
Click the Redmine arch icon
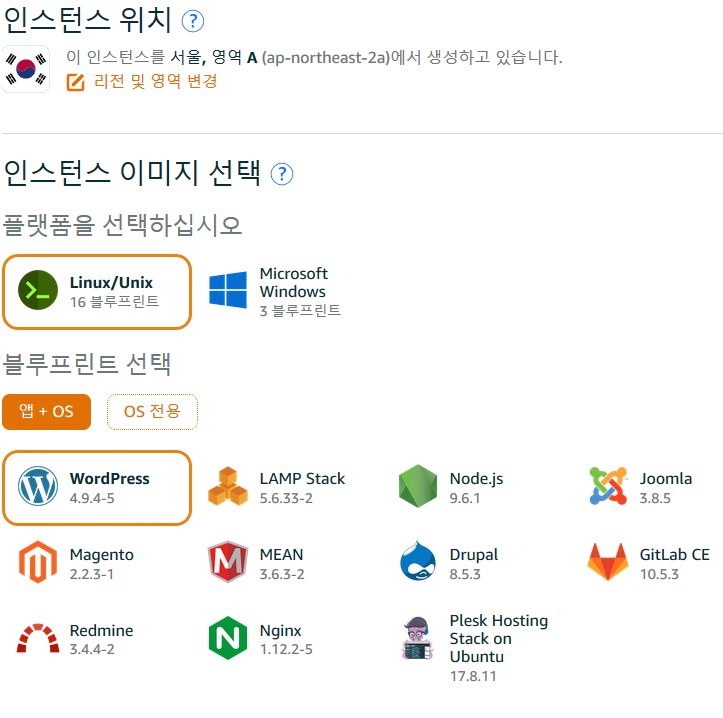(x=38, y=638)
